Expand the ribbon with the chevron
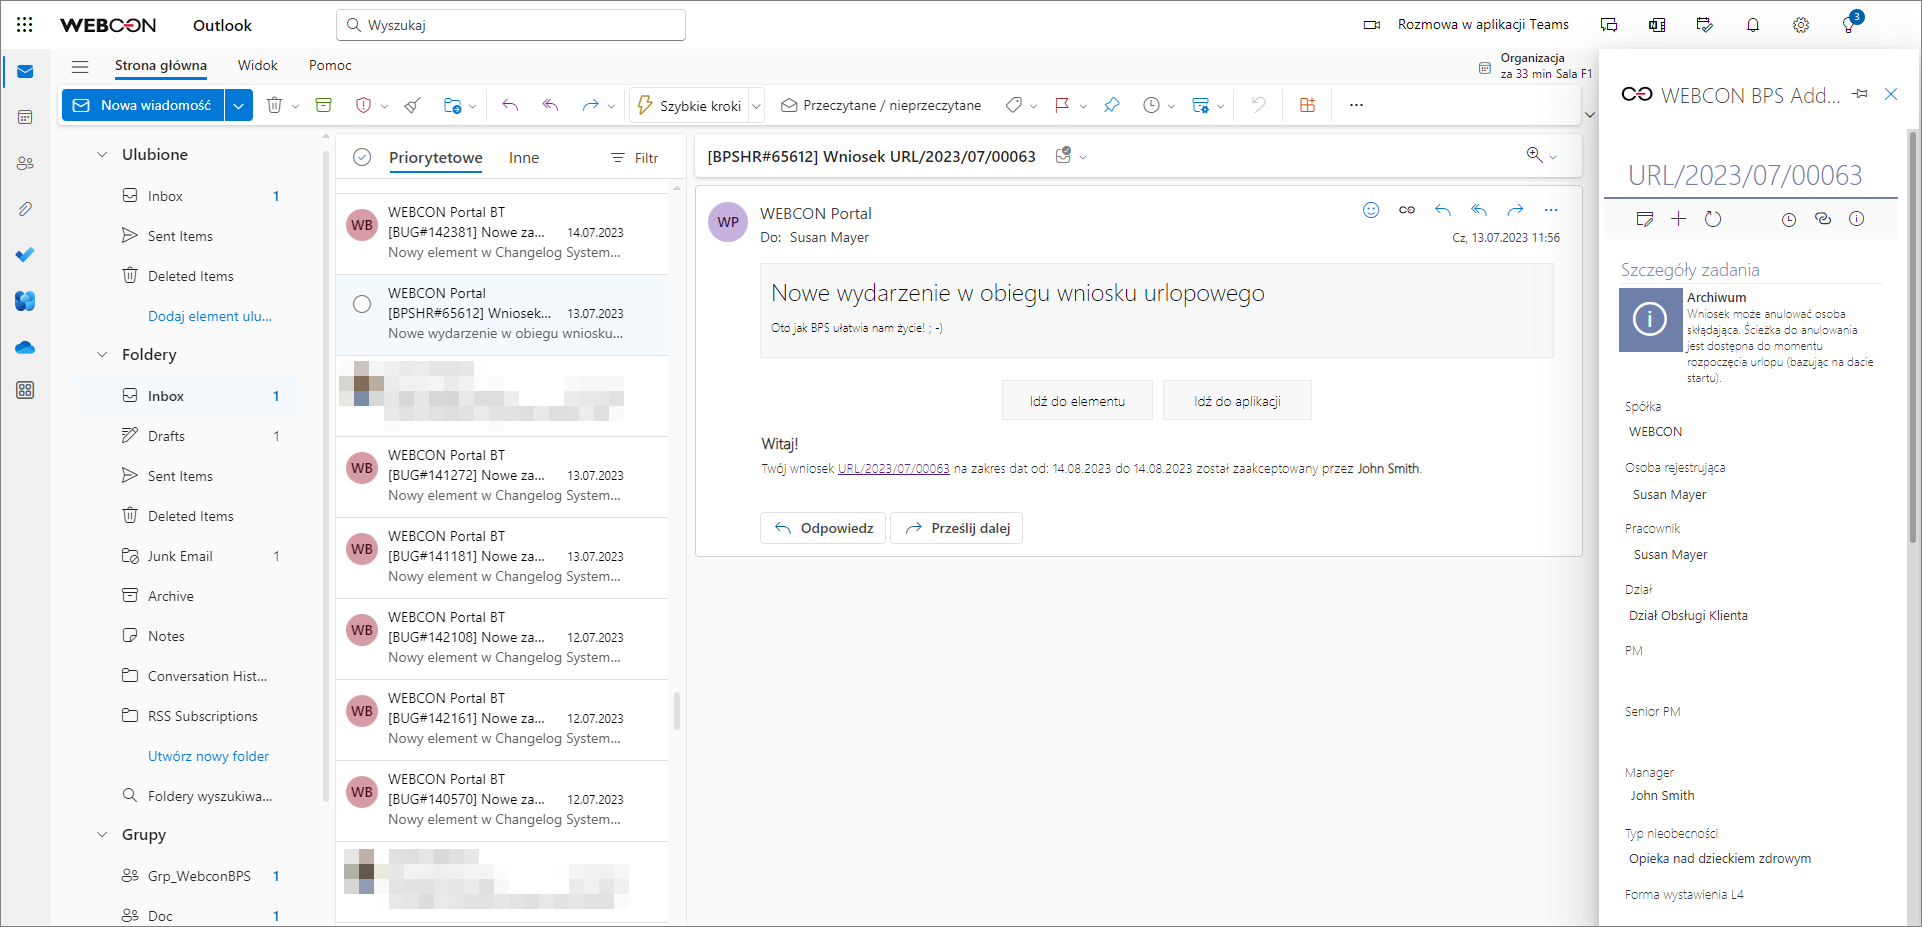1922x927 pixels. (1590, 115)
